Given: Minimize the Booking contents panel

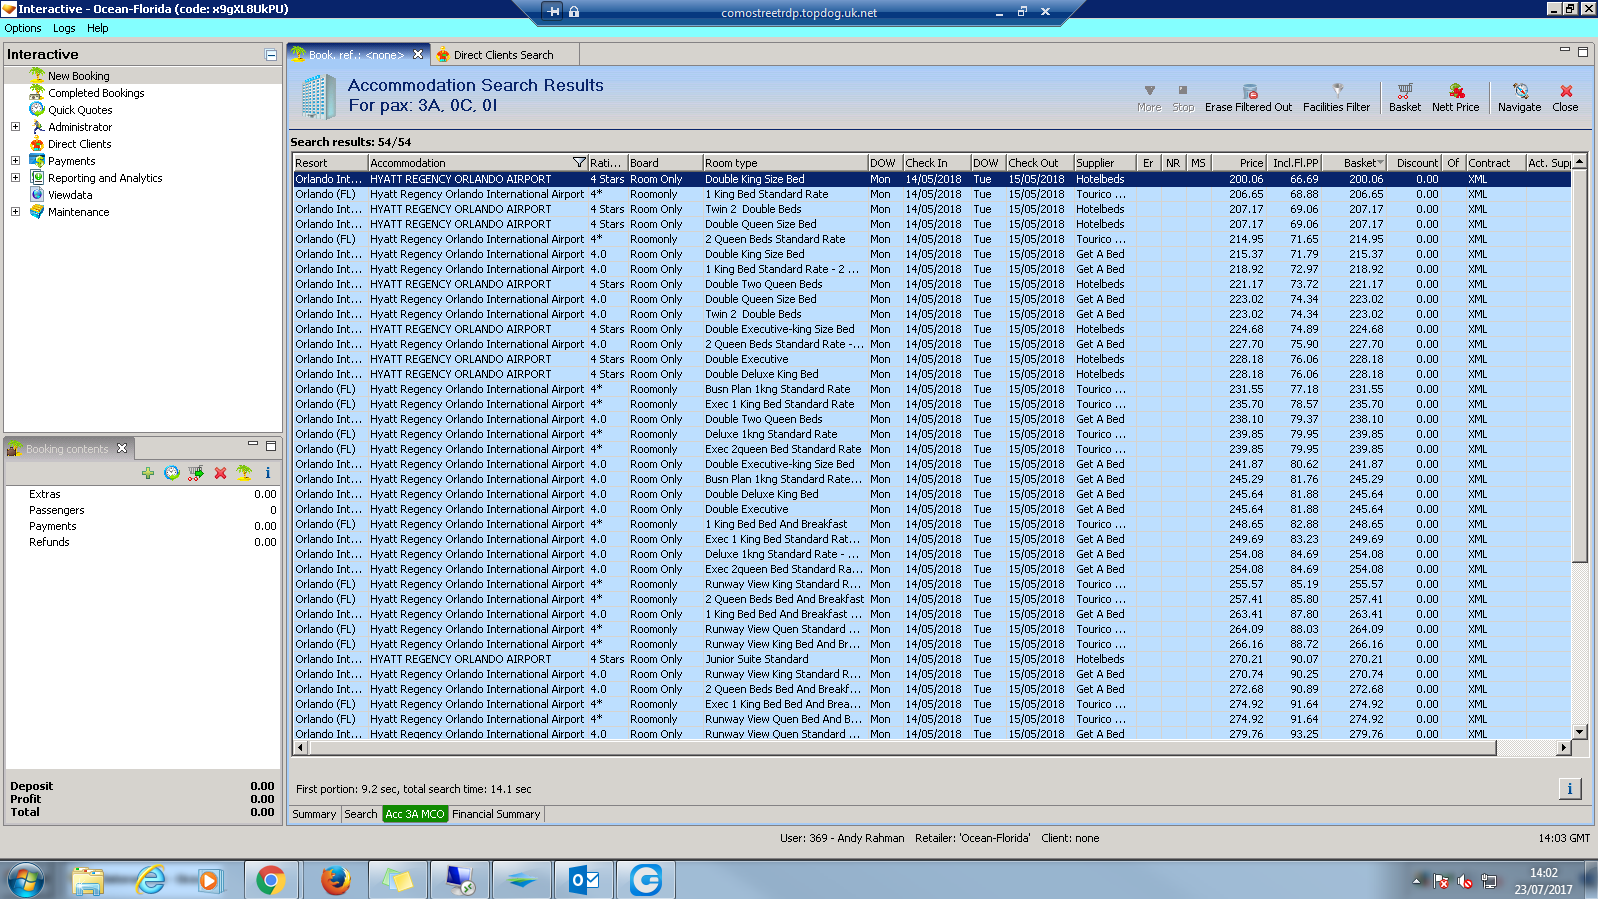Looking at the screenshot, I should [254, 445].
